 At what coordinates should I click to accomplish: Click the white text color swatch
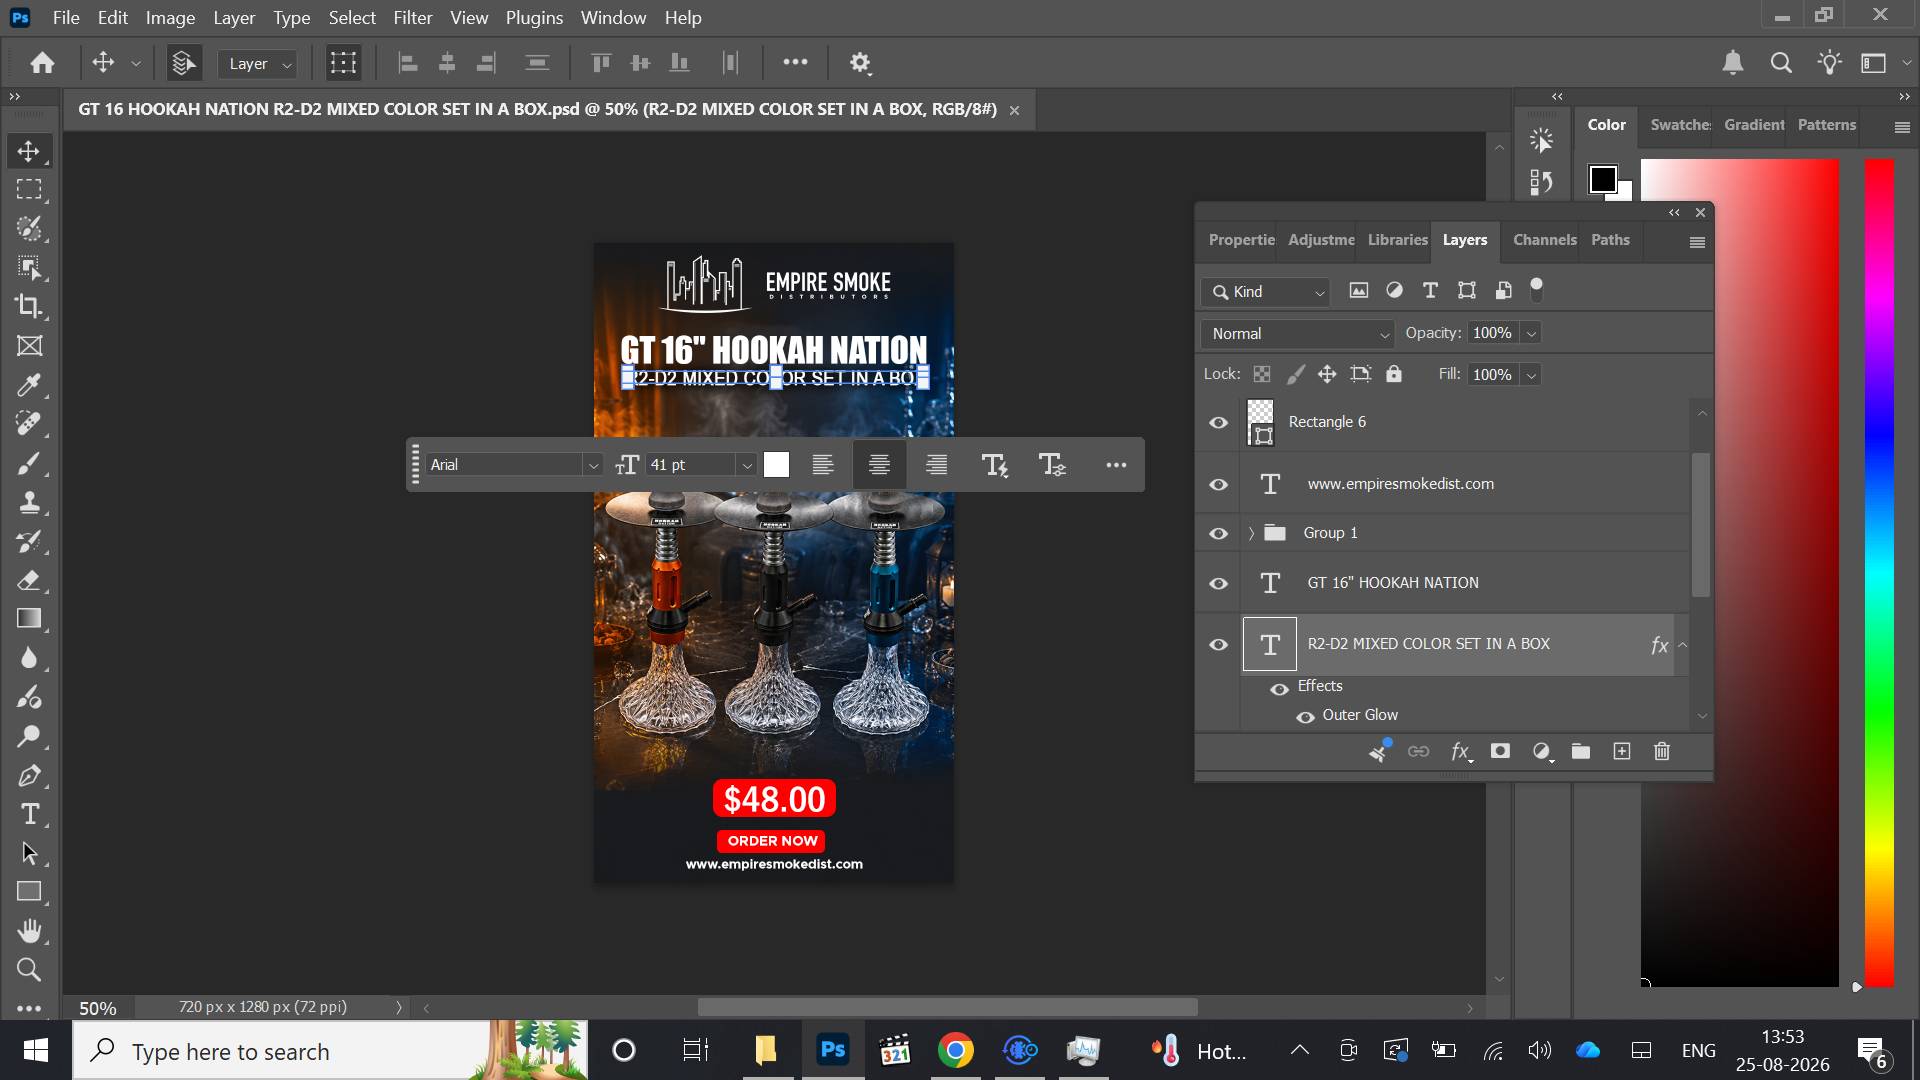click(776, 465)
